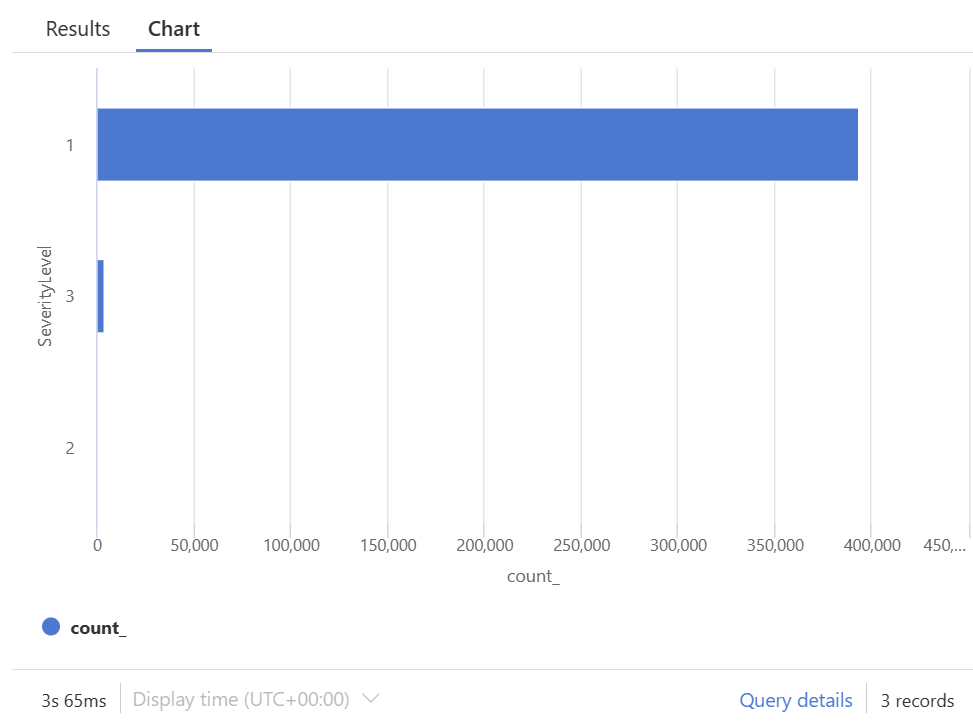
Task: Click the 3 records indicator
Action: pyautogui.click(x=917, y=700)
